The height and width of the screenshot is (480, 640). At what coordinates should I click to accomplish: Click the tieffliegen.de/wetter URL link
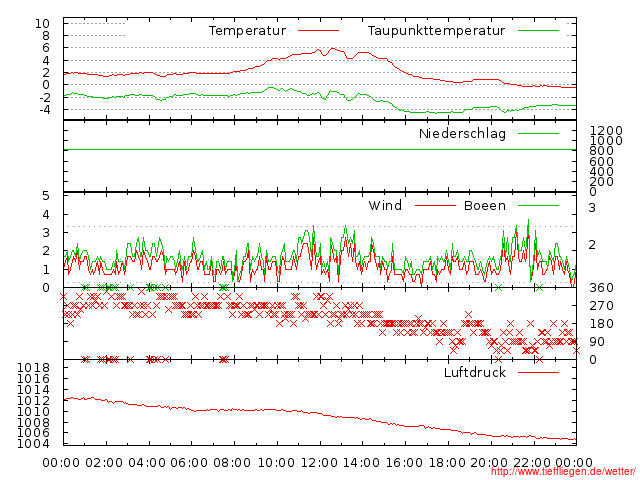point(563,471)
